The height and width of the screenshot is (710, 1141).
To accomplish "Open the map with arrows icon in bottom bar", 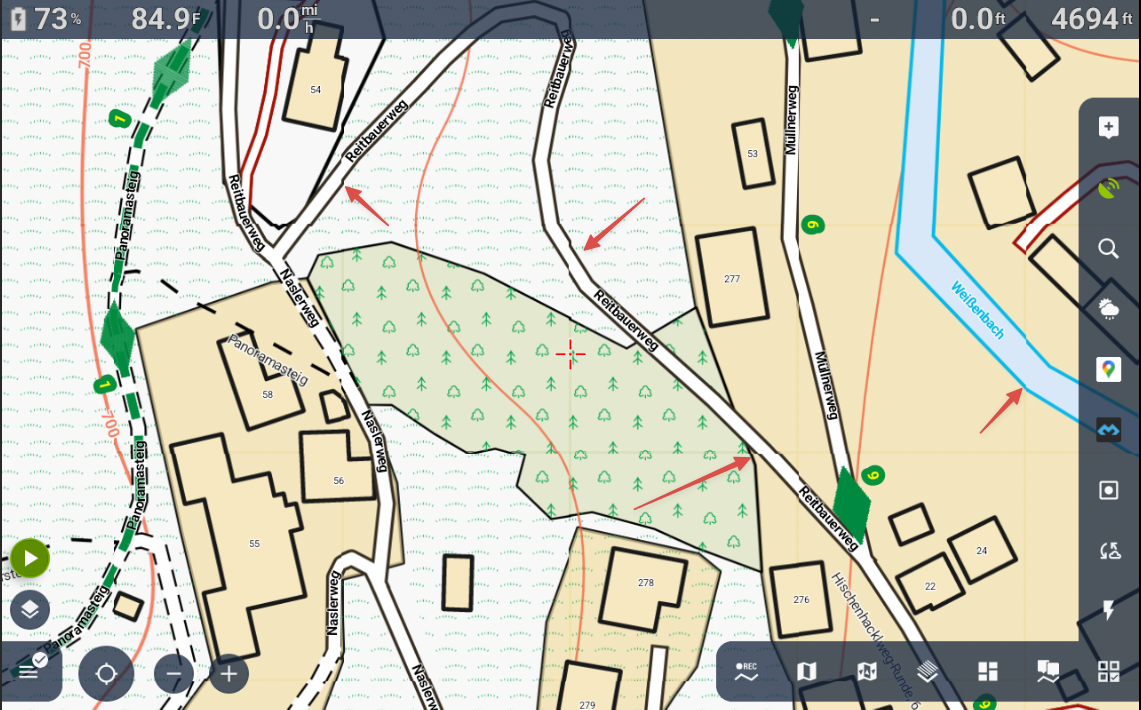I will 867,672.
